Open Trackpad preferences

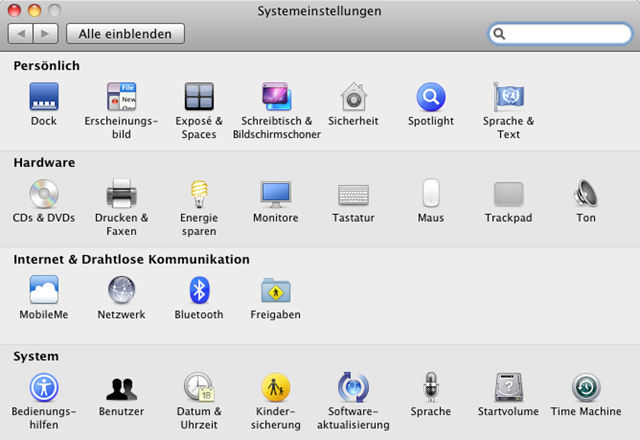click(508, 194)
